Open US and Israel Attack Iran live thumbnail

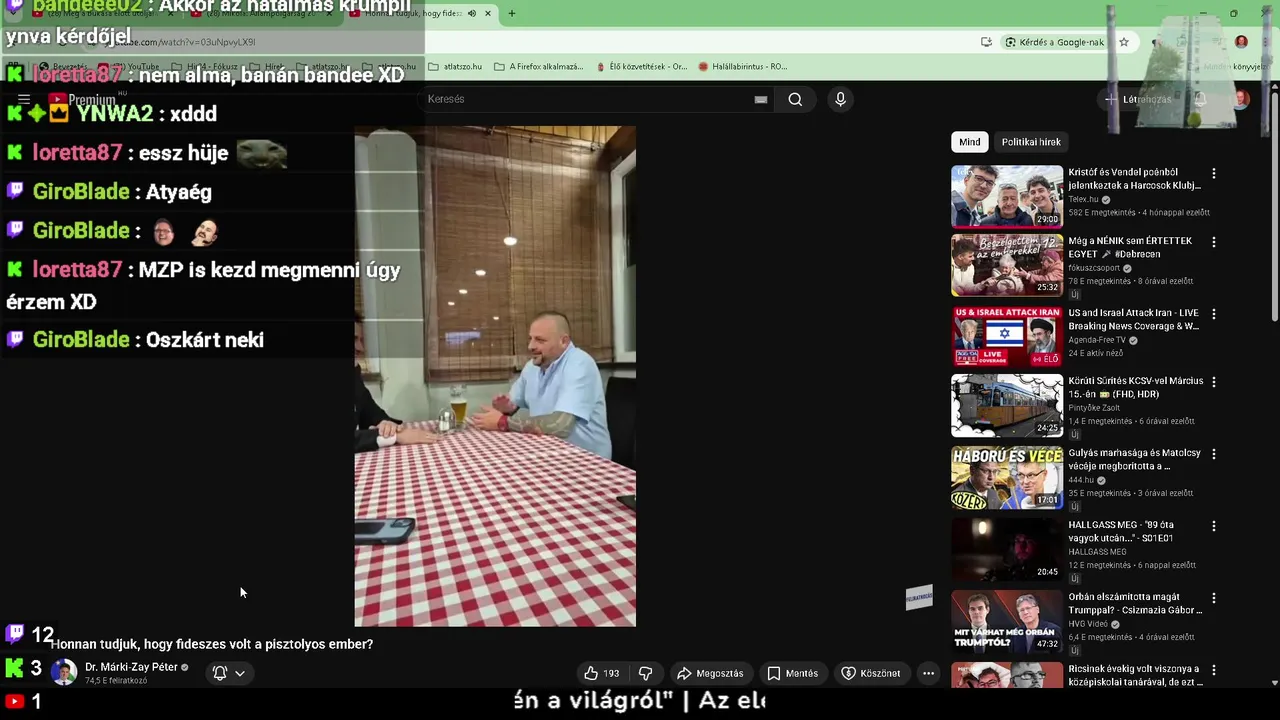(1007, 336)
